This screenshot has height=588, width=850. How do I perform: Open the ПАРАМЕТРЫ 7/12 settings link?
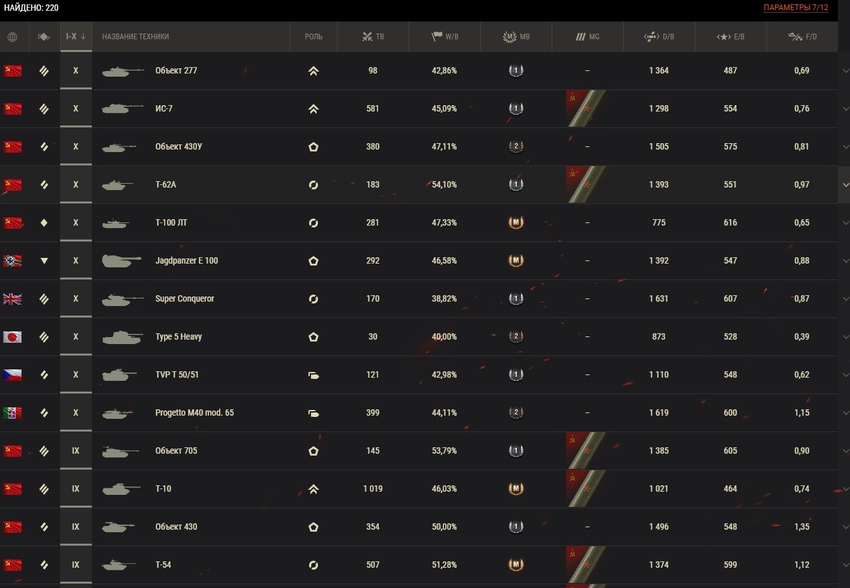click(796, 8)
